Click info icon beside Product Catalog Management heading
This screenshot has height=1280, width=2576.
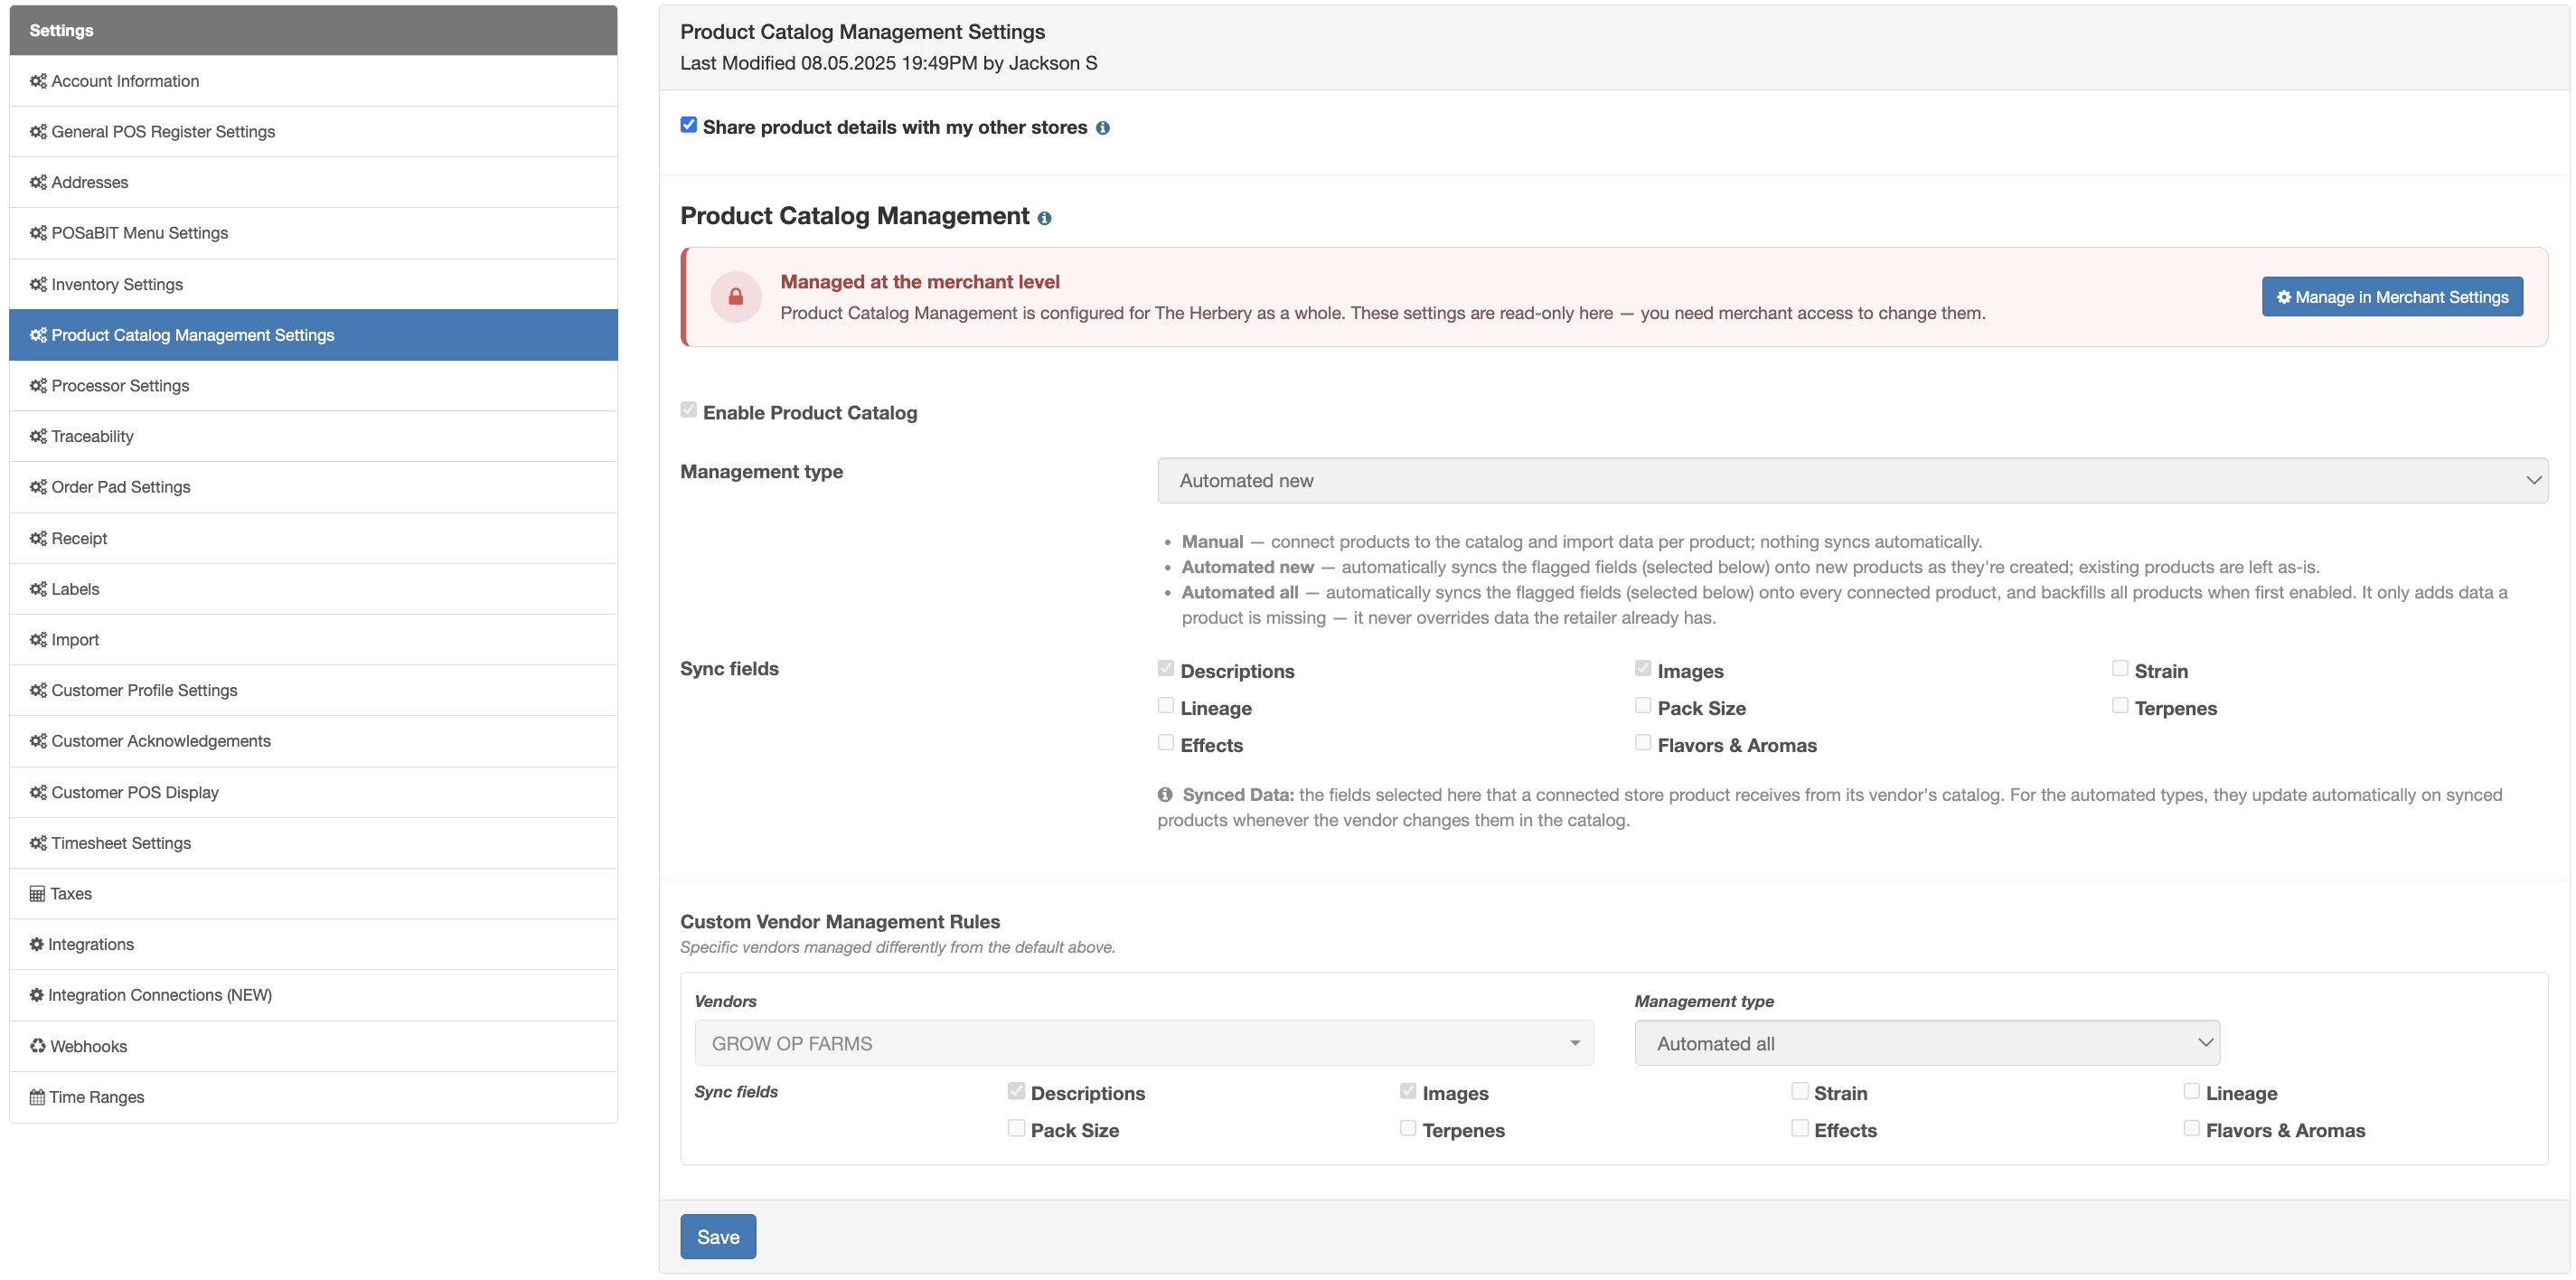1044,218
